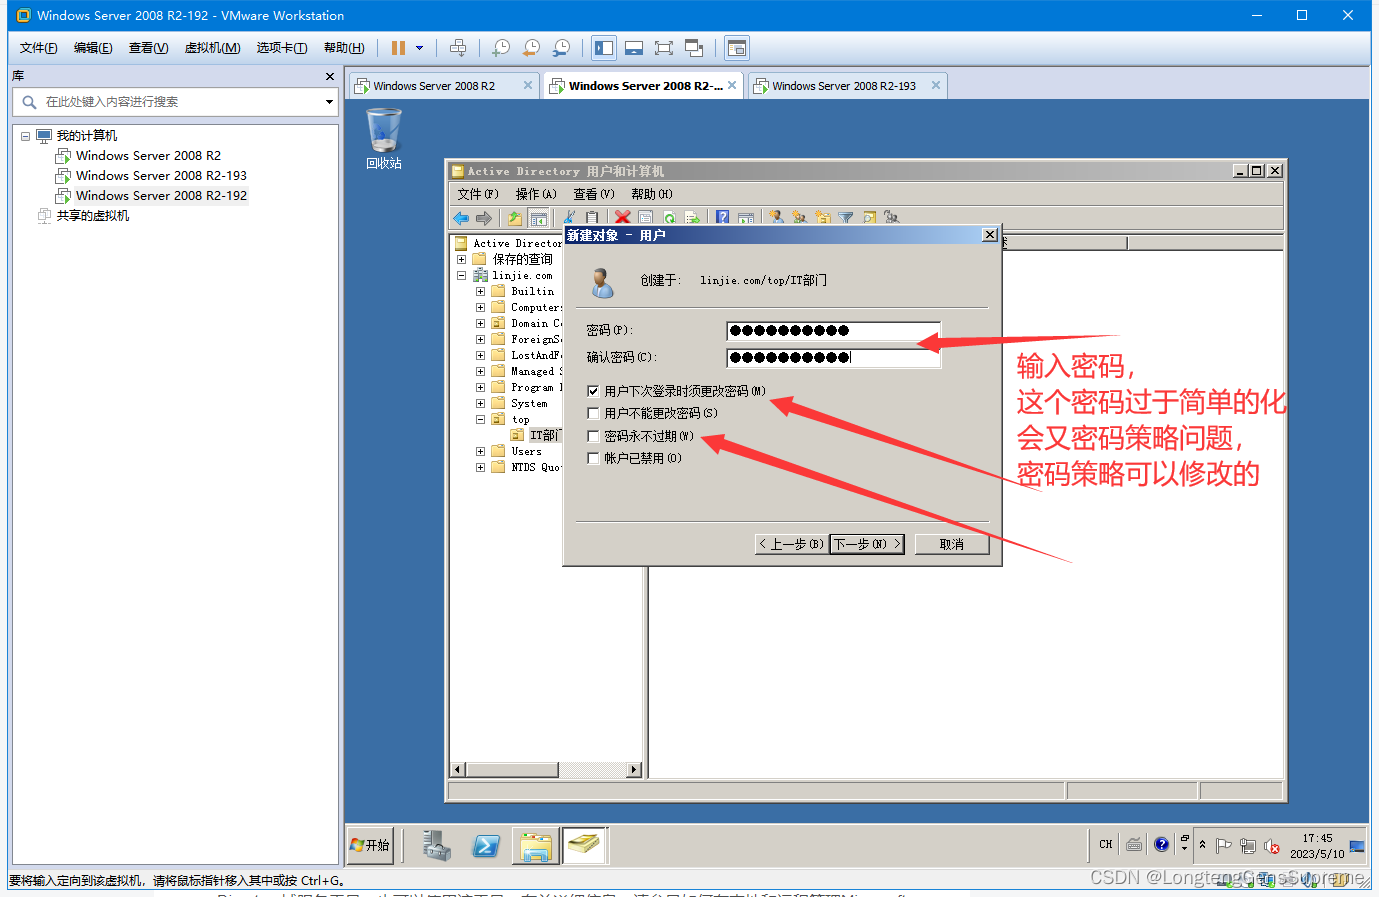
Task: Expand the Users folder node
Action: (480, 452)
